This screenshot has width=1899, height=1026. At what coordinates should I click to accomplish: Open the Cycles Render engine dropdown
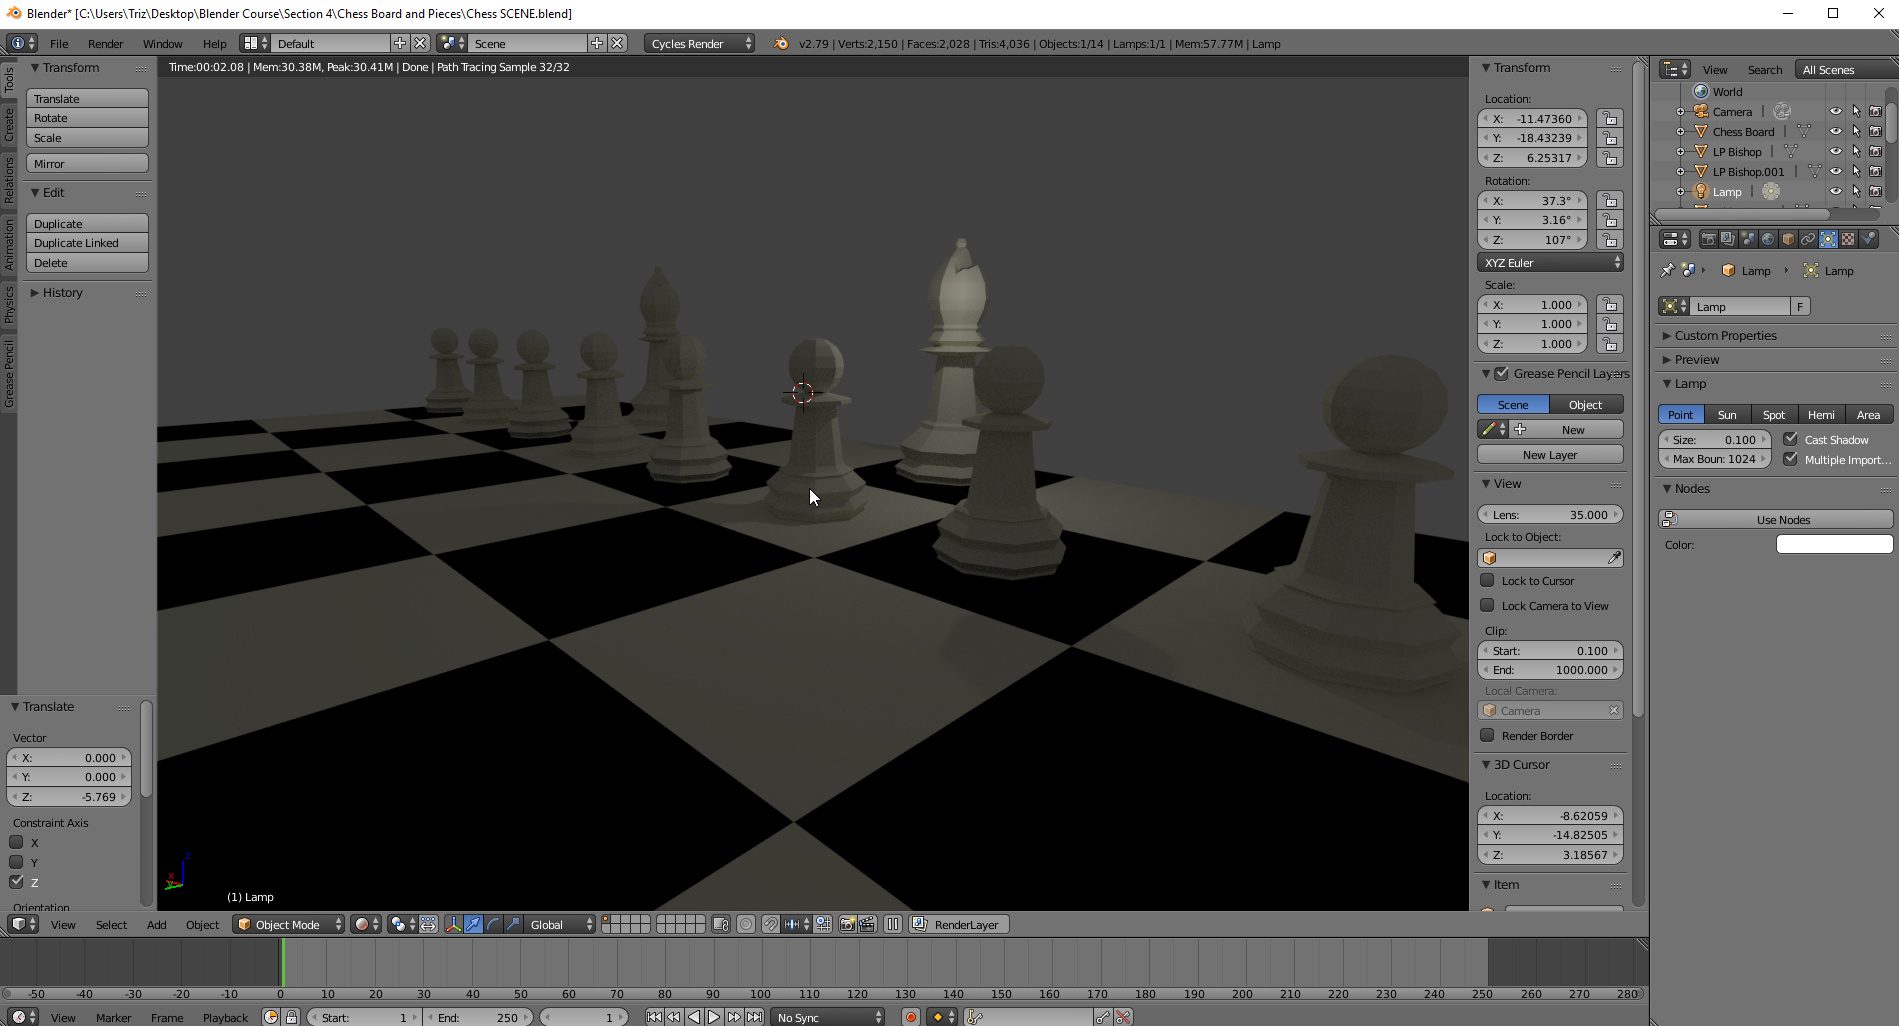coord(700,44)
